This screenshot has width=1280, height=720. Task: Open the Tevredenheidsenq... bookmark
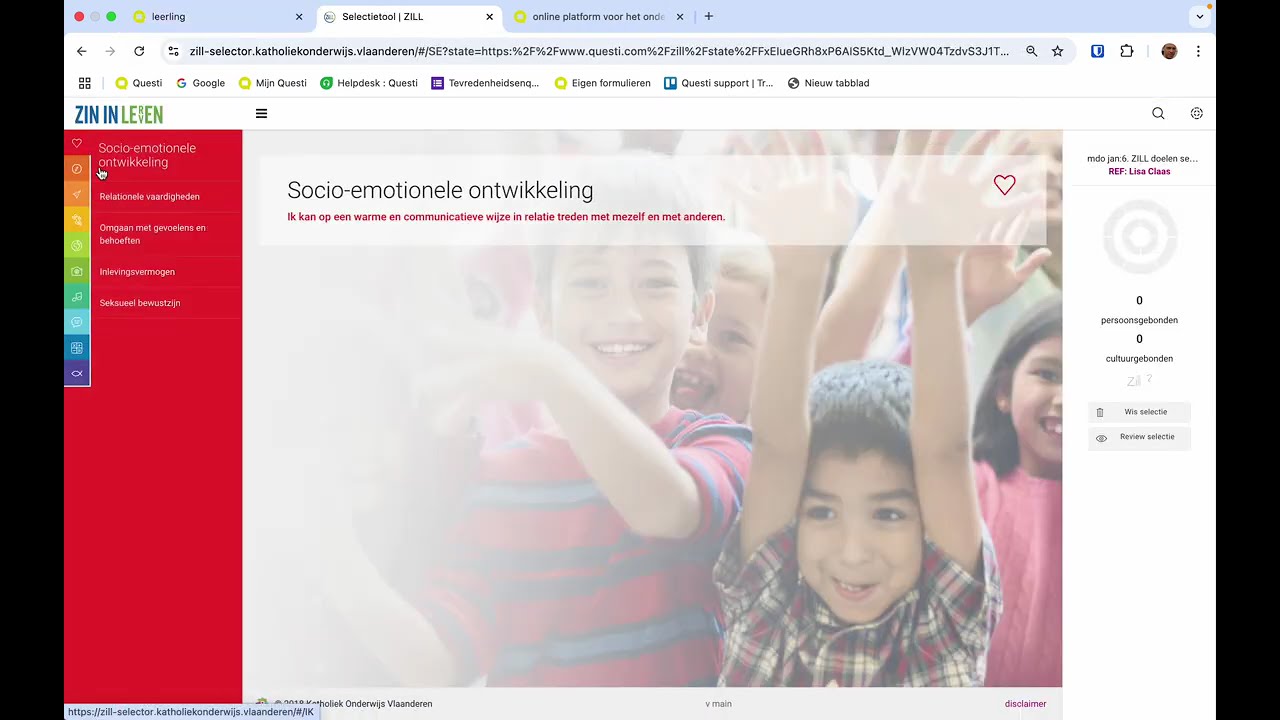pyautogui.click(x=485, y=83)
